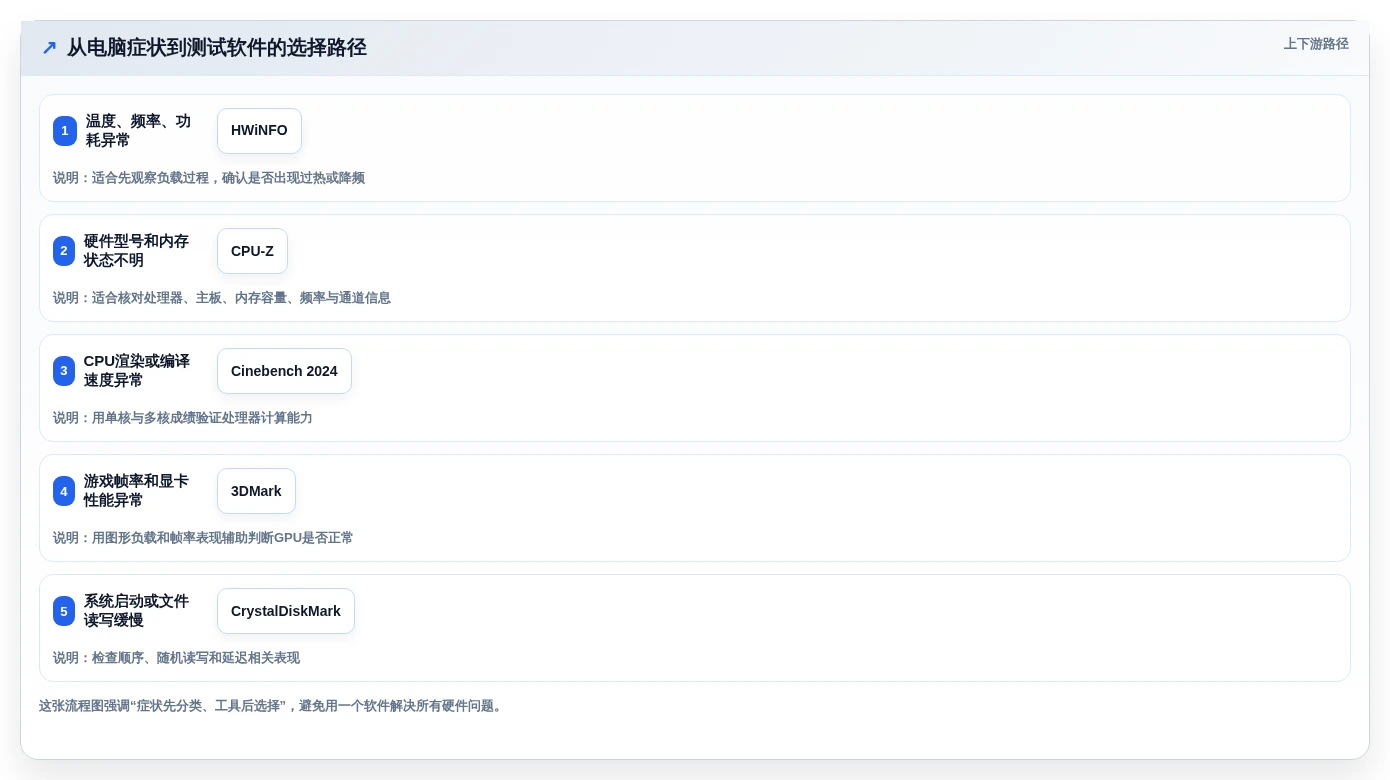
Task: Click the step 5 number badge
Action: (64, 611)
